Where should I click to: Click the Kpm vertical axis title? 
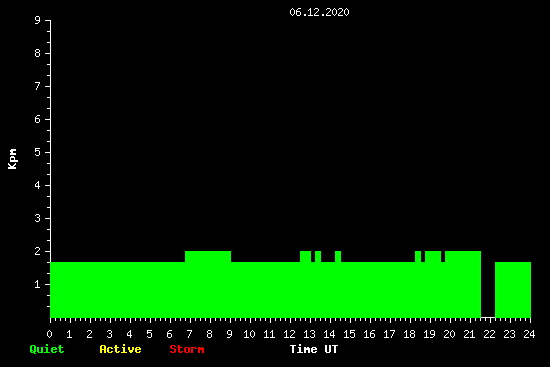coord(12,159)
